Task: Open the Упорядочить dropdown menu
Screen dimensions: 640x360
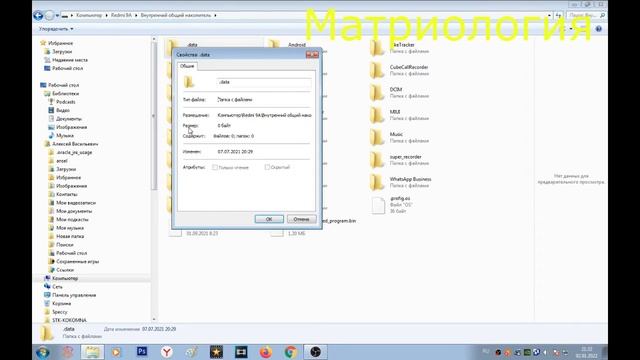Action: pyautogui.click(x=56, y=29)
